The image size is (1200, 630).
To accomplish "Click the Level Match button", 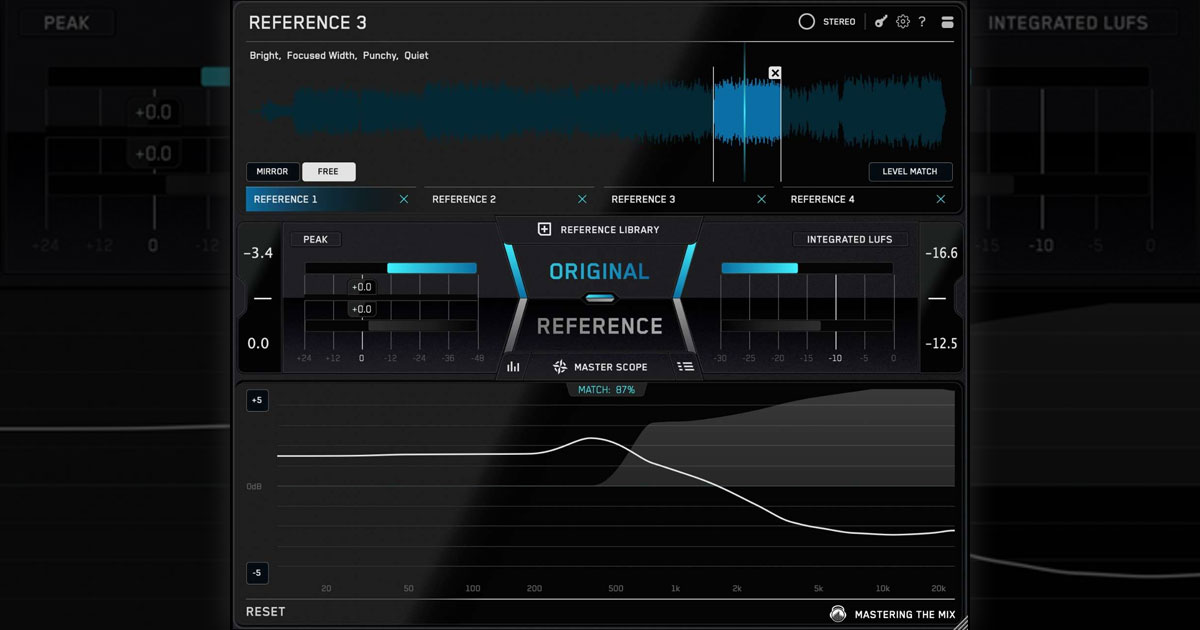I will 910,171.
